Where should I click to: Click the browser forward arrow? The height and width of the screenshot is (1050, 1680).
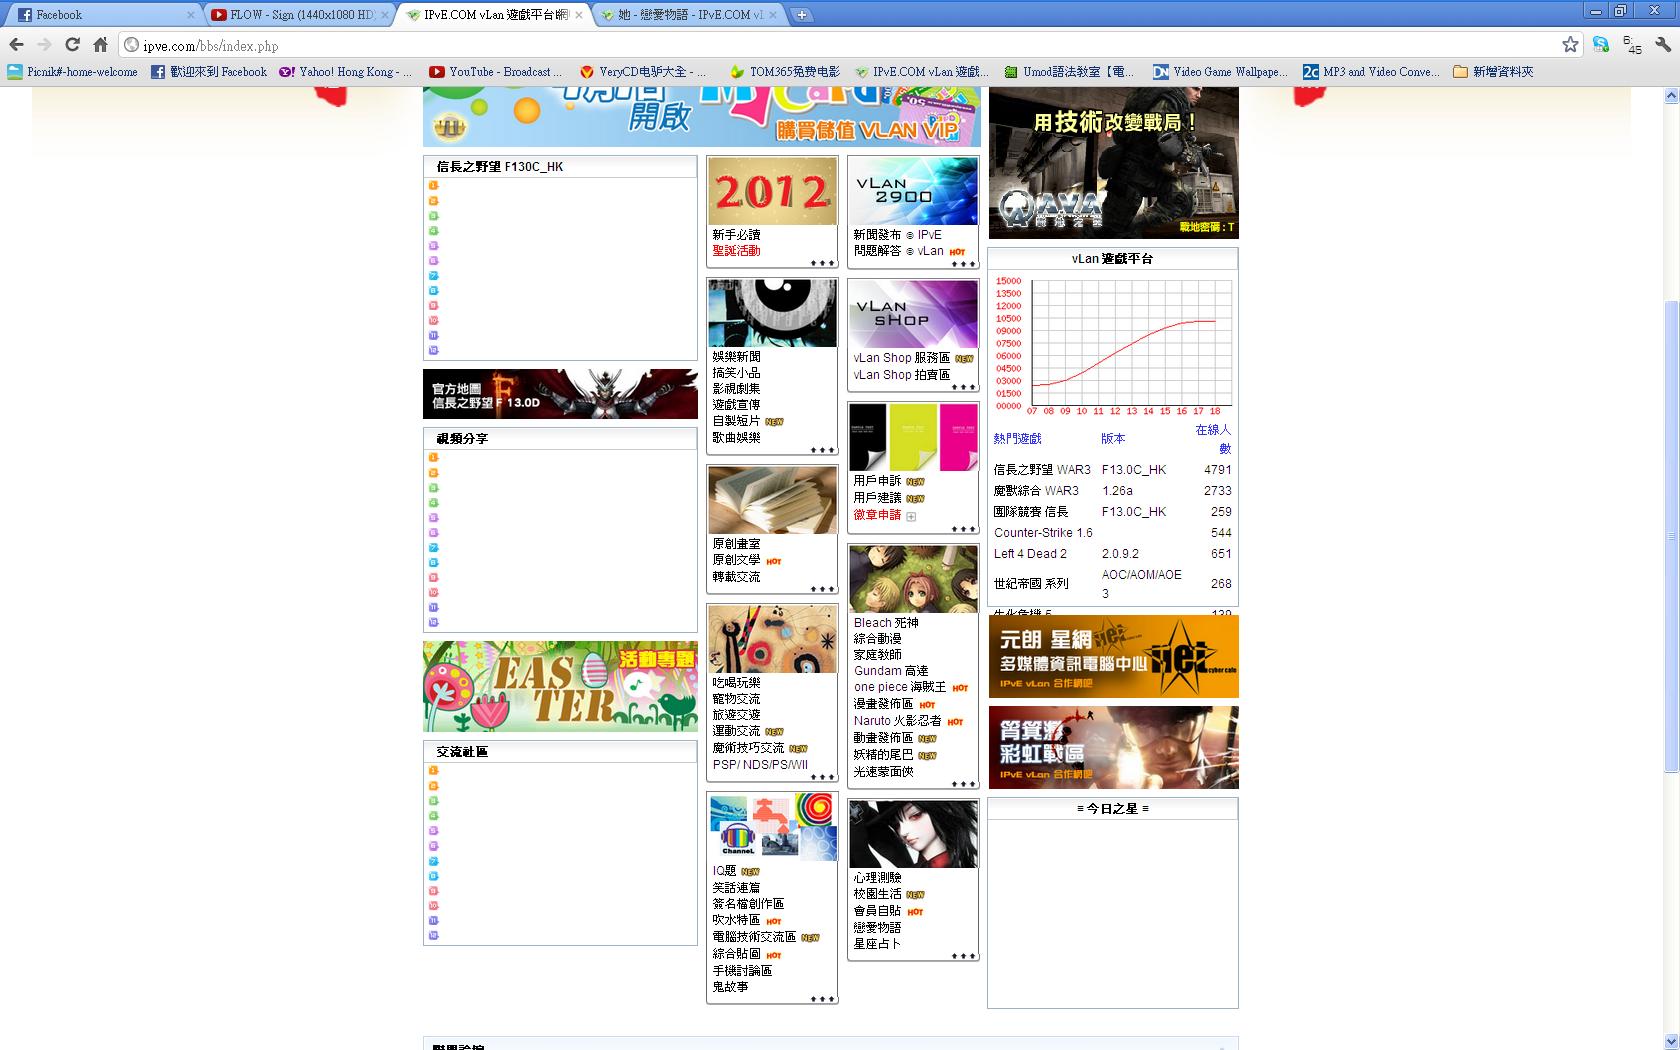click(44, 45)
